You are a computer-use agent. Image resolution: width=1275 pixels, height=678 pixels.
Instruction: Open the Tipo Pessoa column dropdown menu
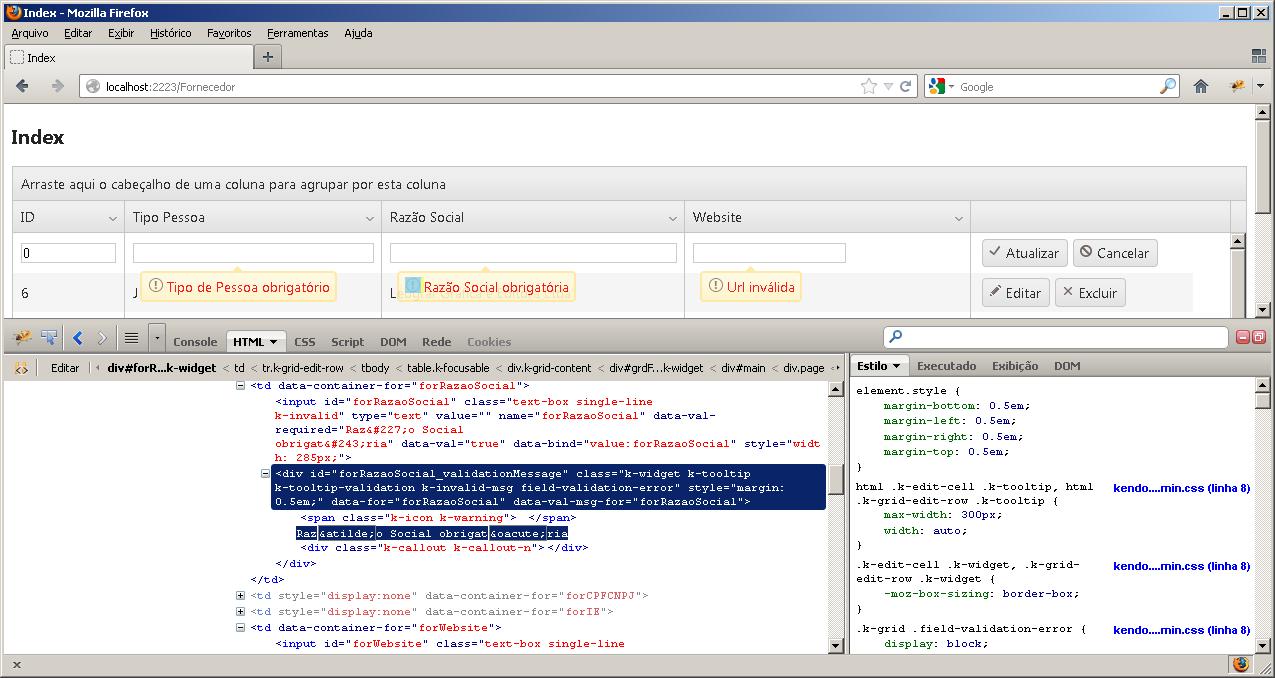coord(371,218)
